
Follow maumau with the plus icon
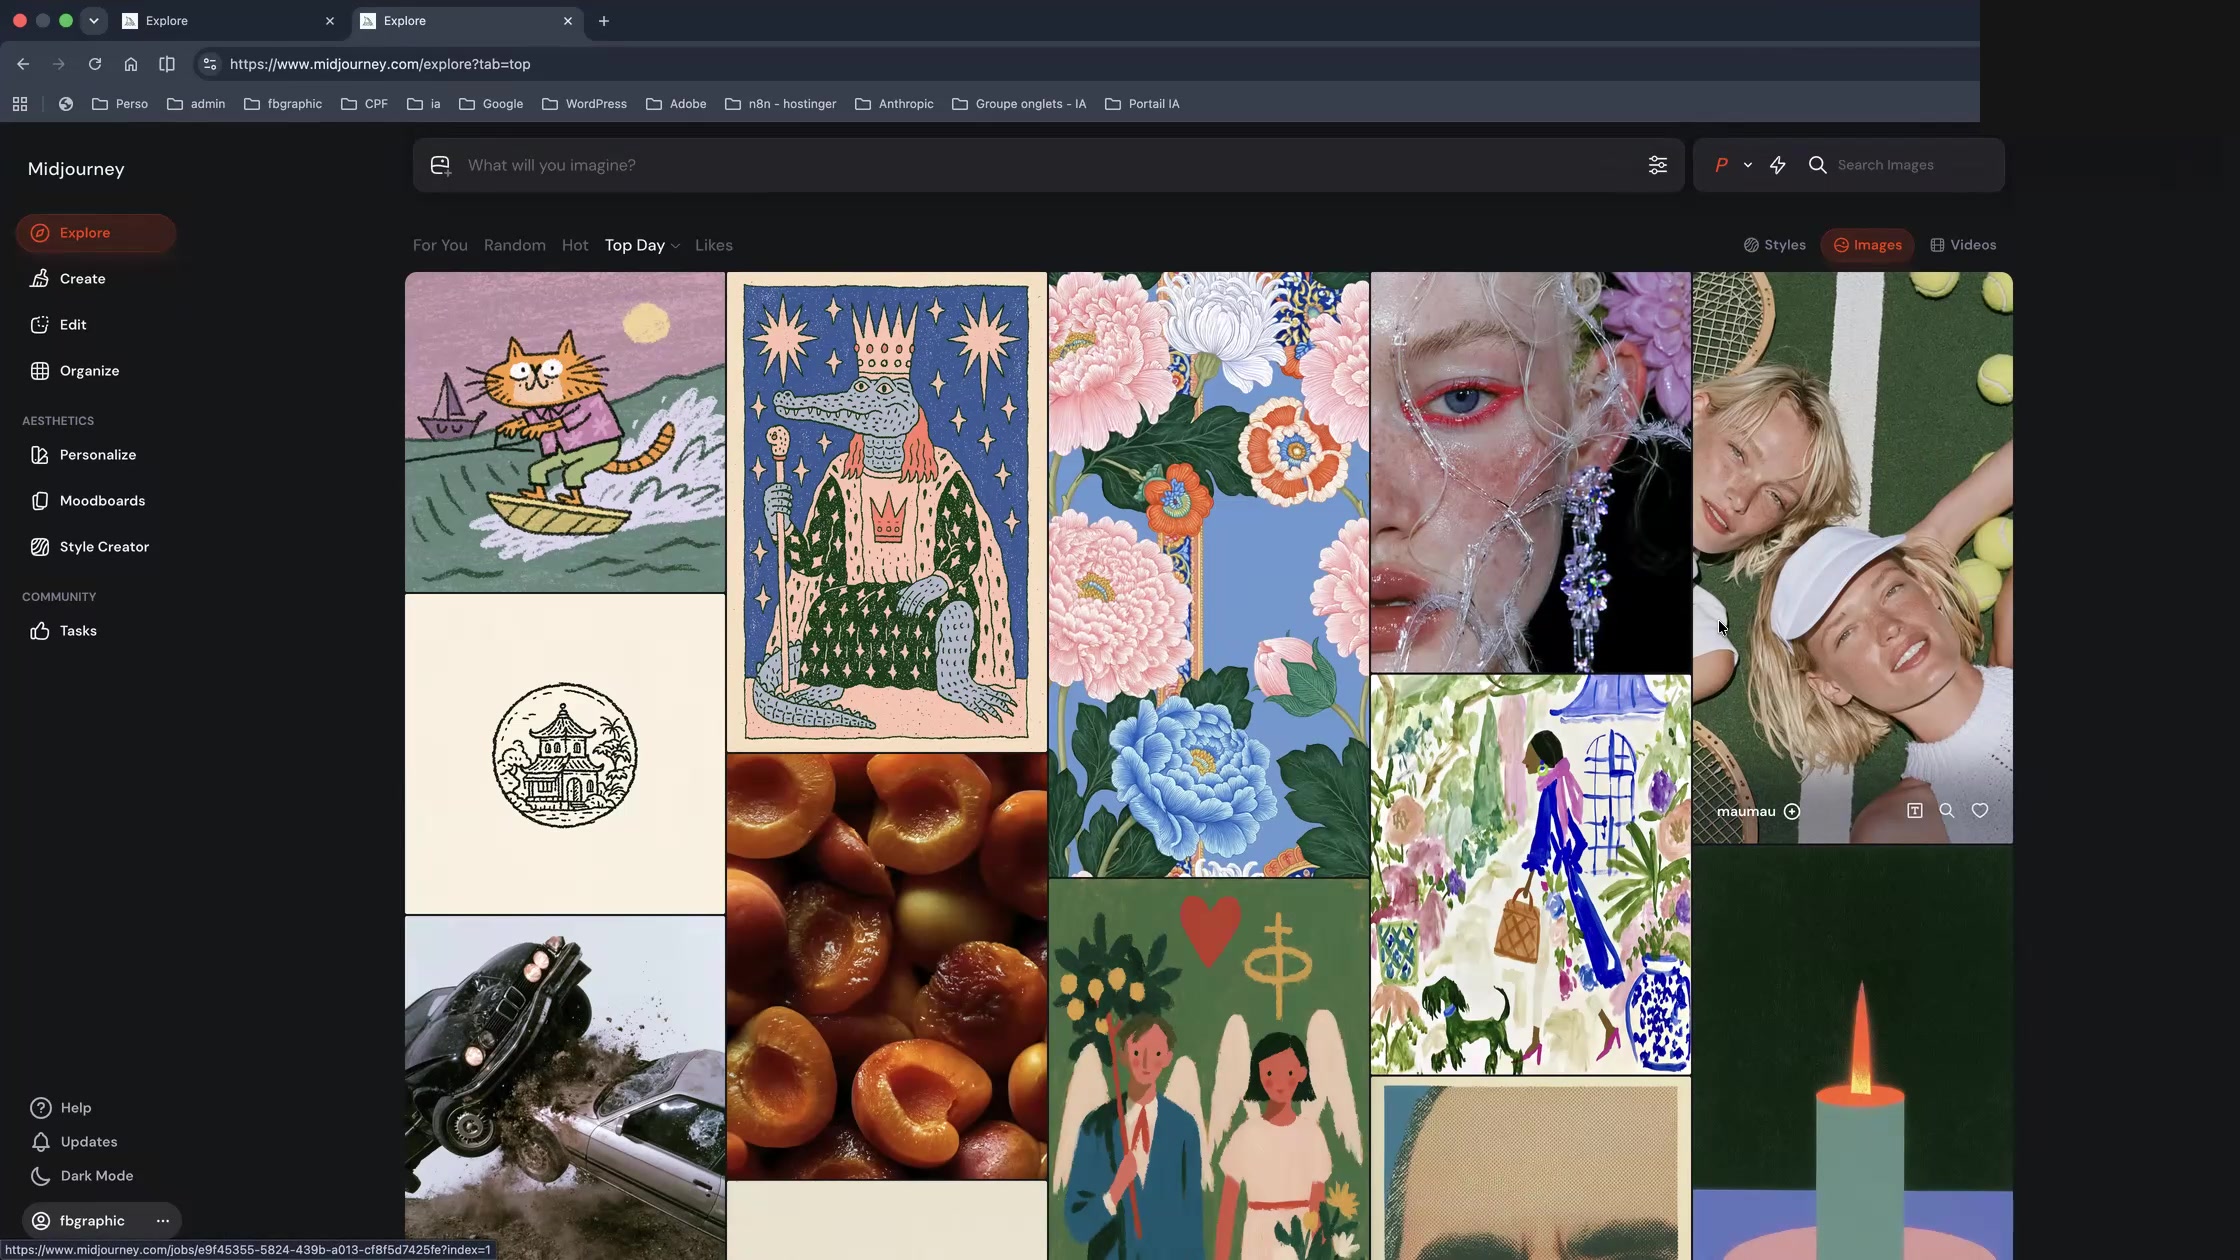[1792, 812]
